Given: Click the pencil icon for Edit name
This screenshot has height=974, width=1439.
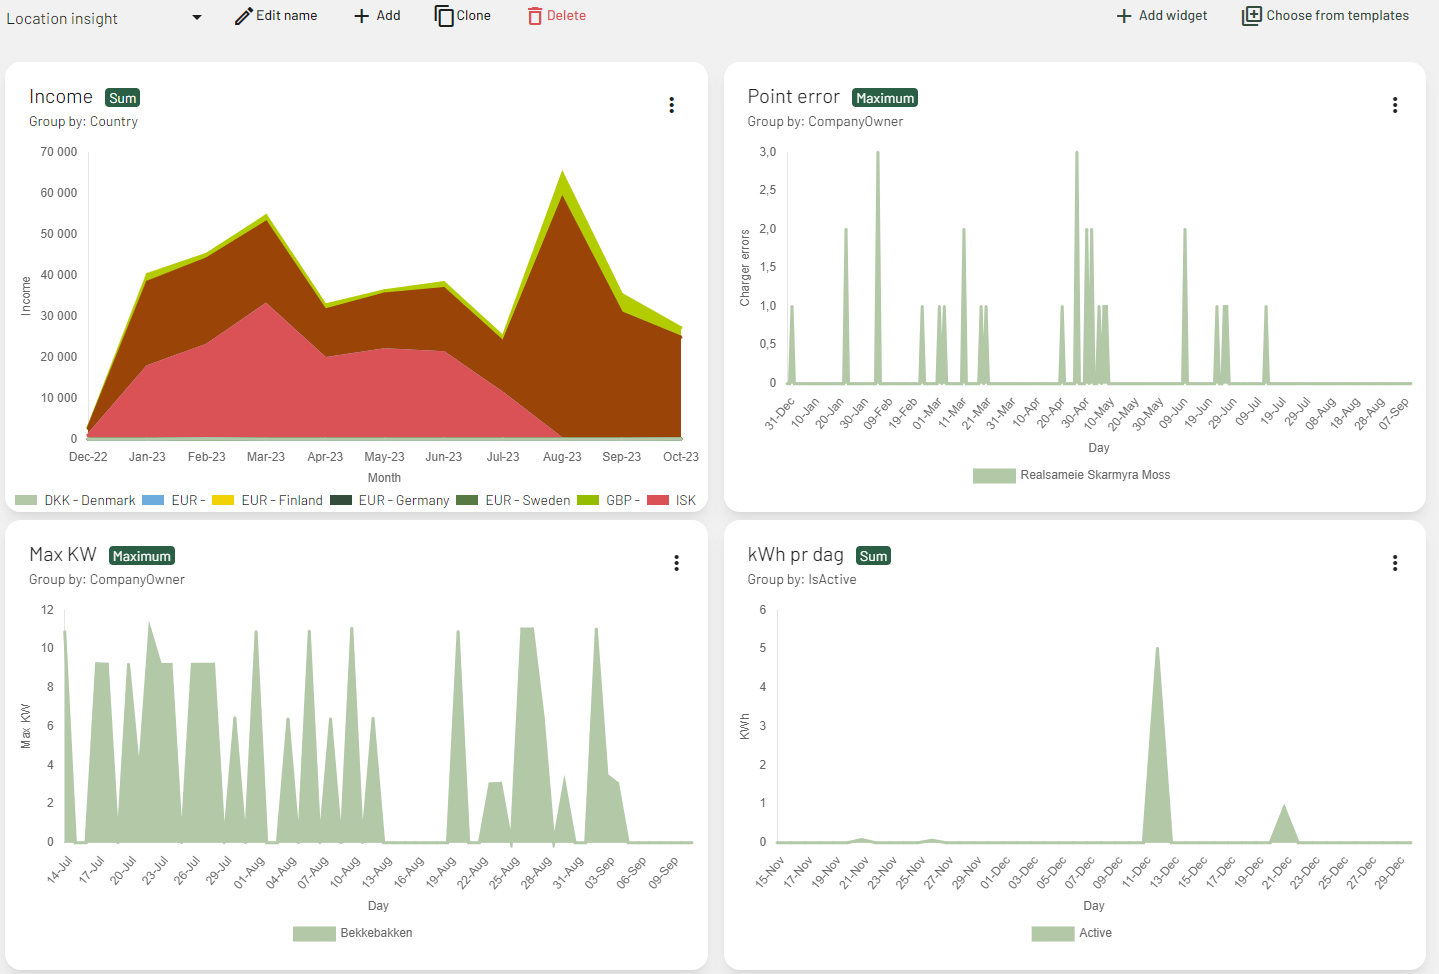Looking at the screenshot, I should tap(243, 16).
